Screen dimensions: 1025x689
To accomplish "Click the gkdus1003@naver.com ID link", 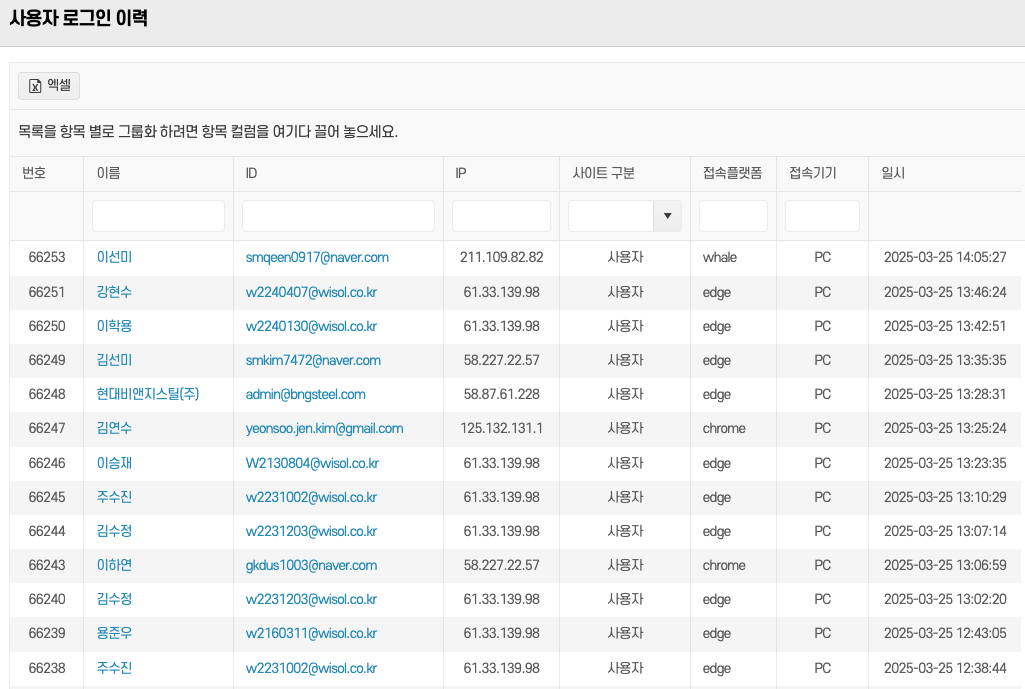I will coord(311,566).
